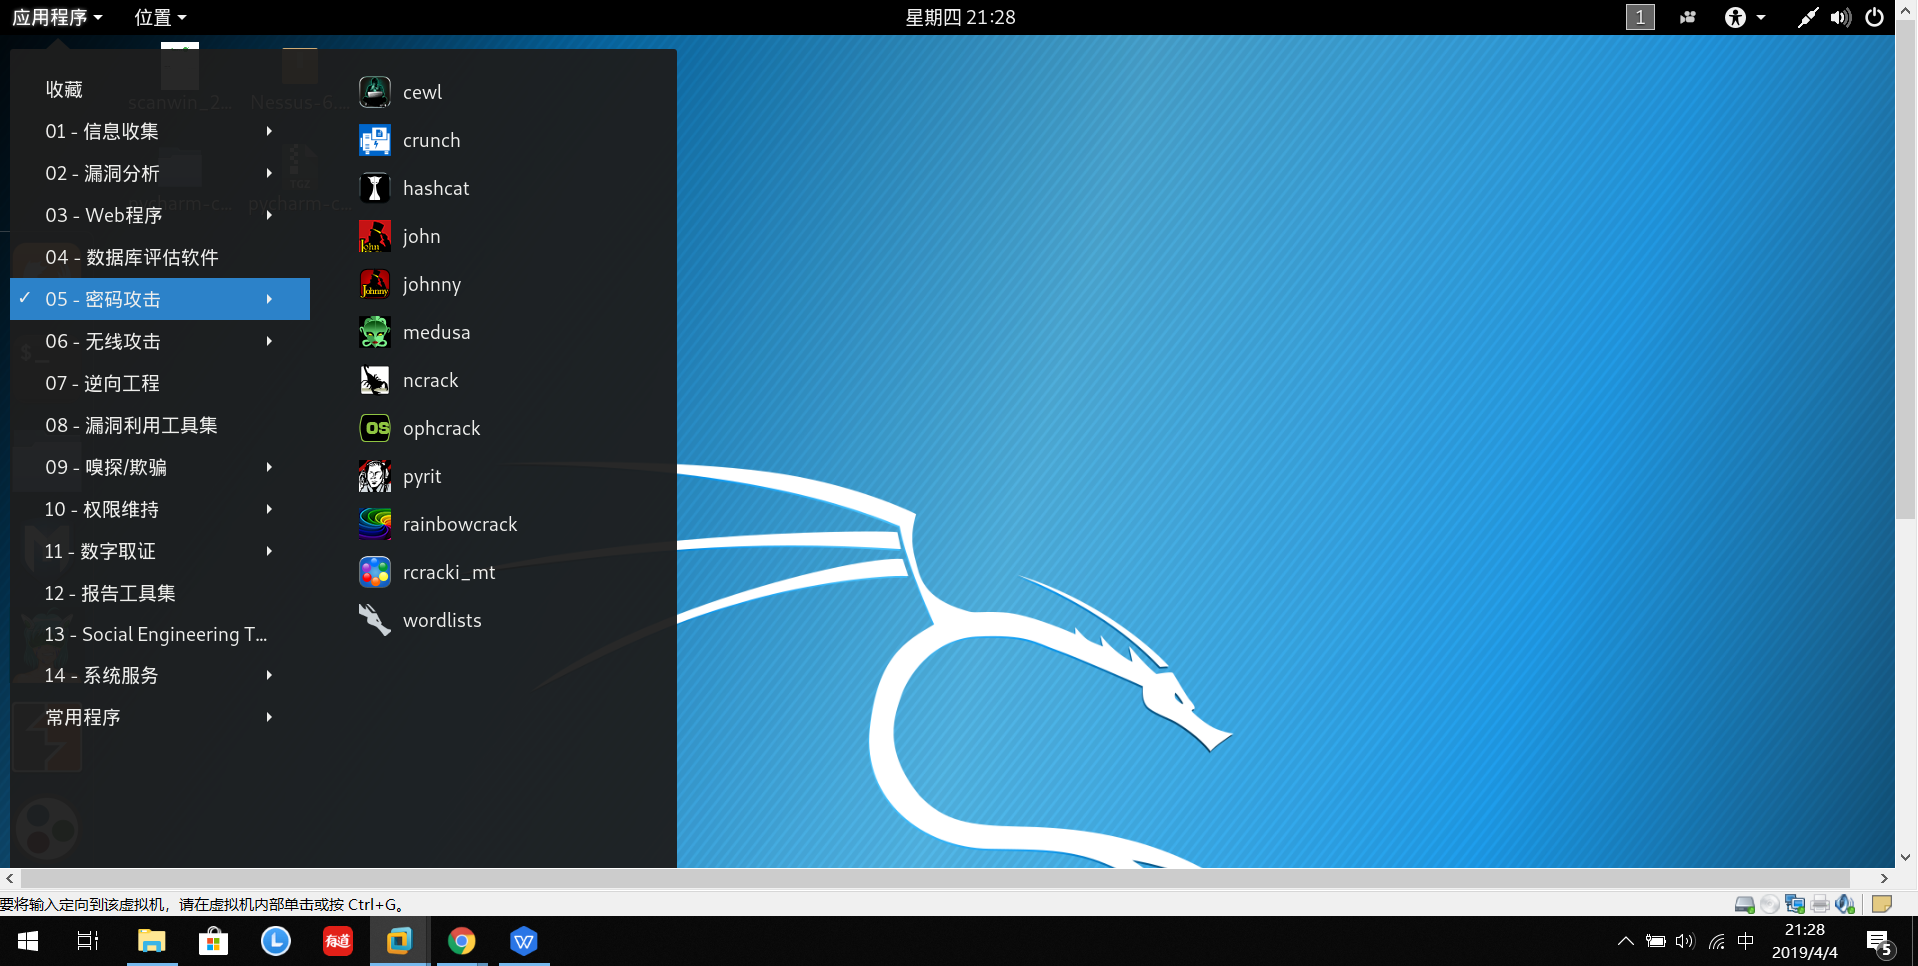This screenshot has height=966, width=1918.
Task: Click the VMware status bar hard disk icon
Action: (1744, 904)
